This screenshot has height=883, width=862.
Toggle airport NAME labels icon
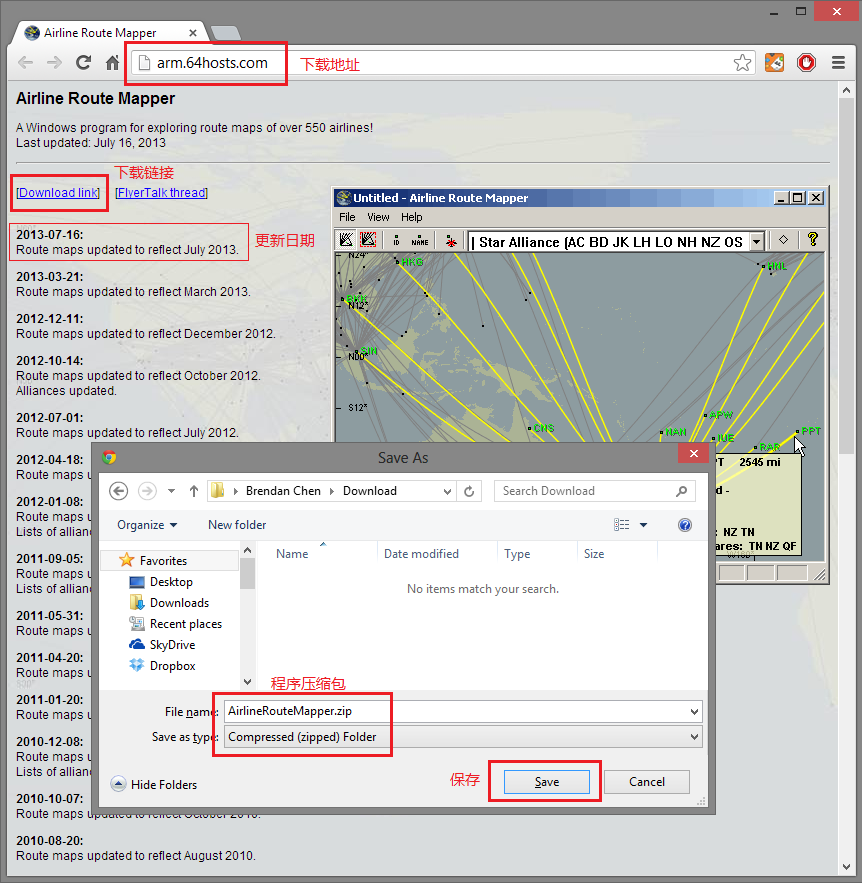click(419, 240)
